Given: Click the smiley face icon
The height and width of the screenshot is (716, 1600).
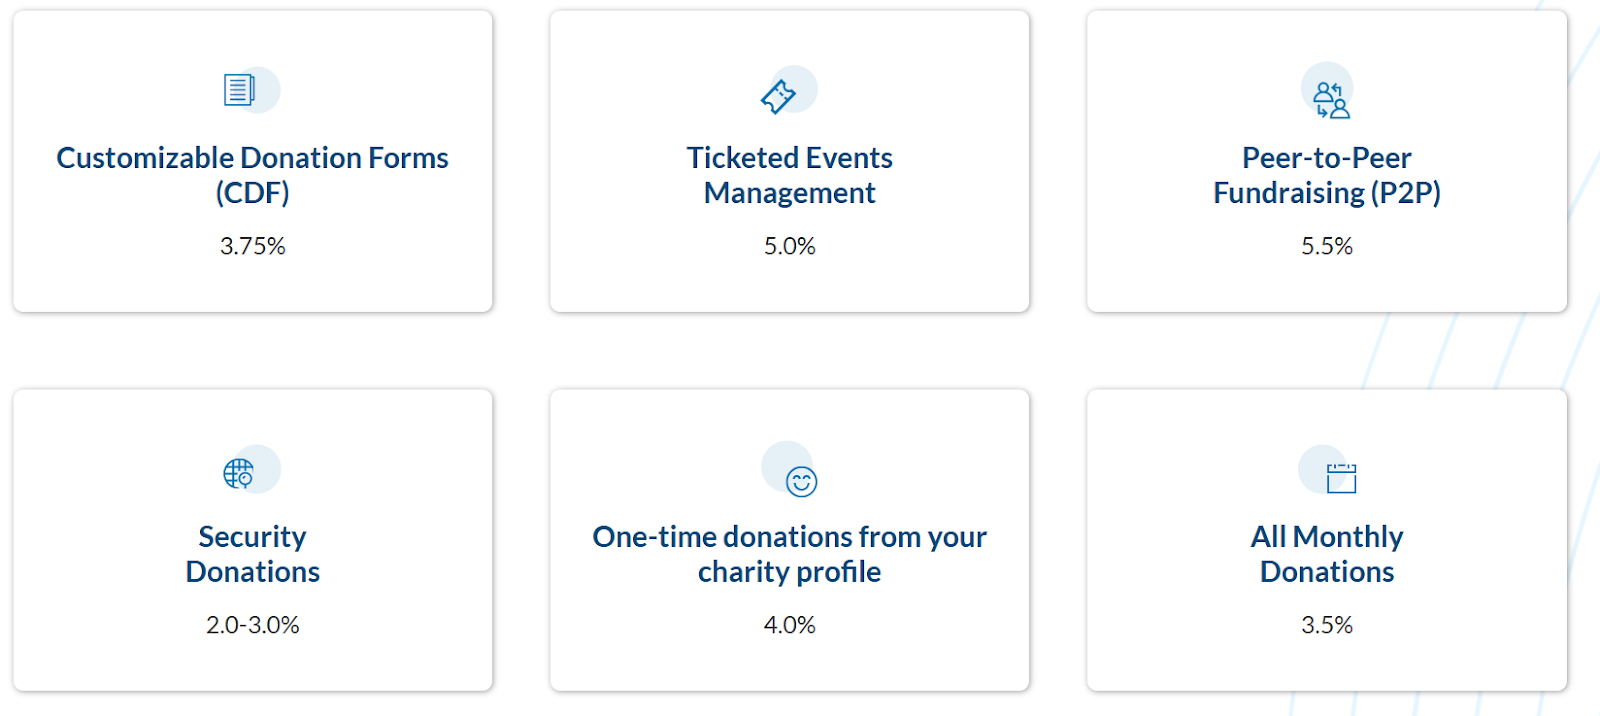Looking at the screenshot, I should [801, 481].
